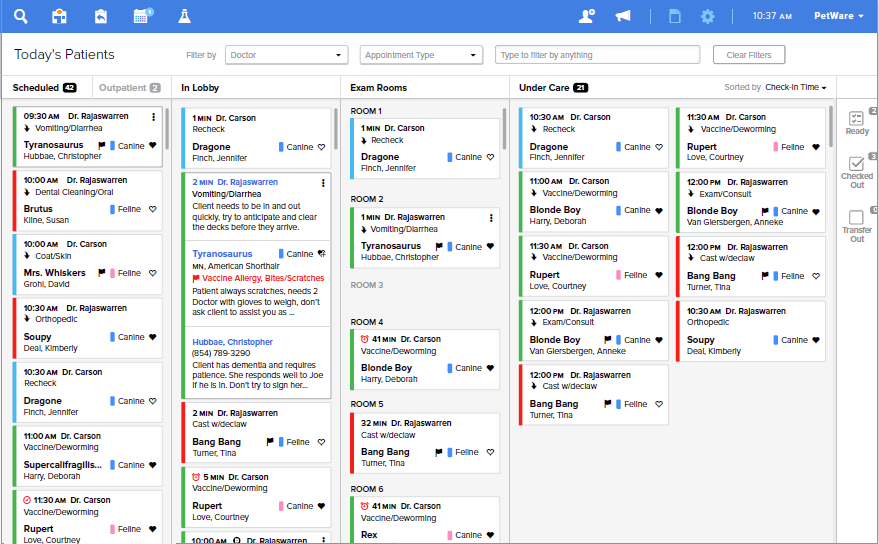The height and width of the screenshot is (544, 879).
Task: Click the flag icon on scheduled Mrs. Whiskers card
Action: [x=101, y=273]
